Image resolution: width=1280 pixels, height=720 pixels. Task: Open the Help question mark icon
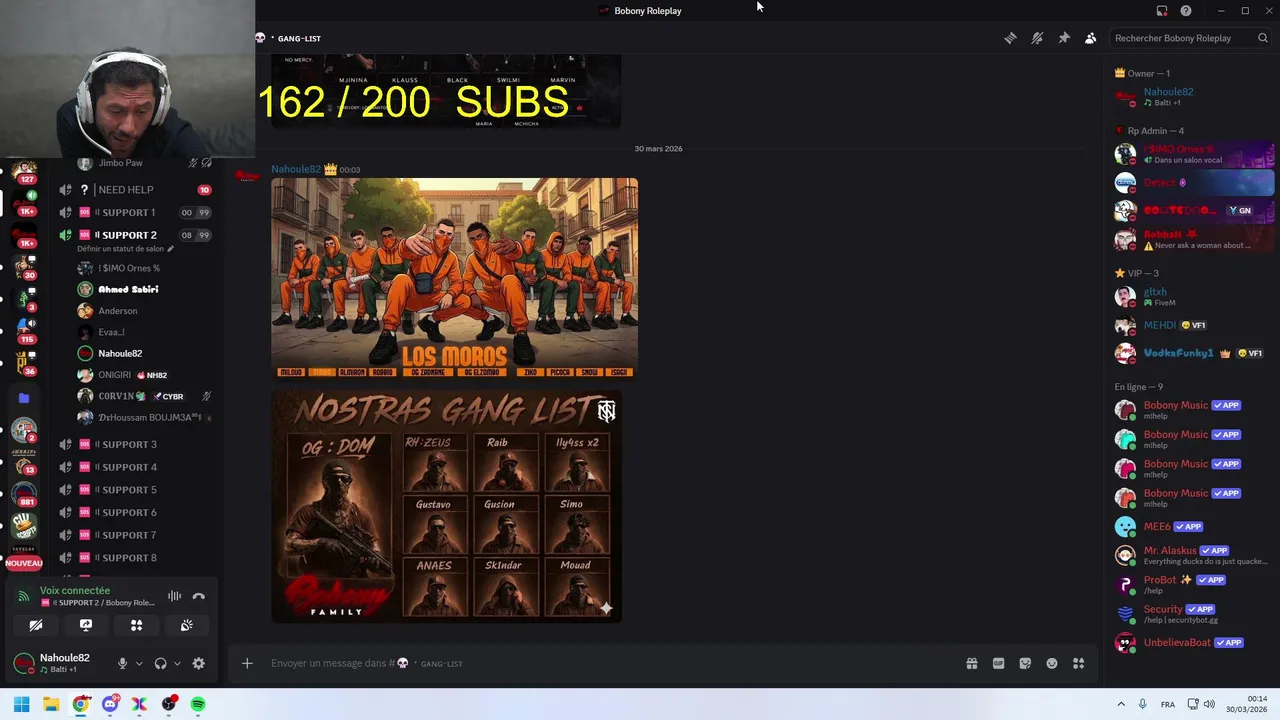[1186, 11]
